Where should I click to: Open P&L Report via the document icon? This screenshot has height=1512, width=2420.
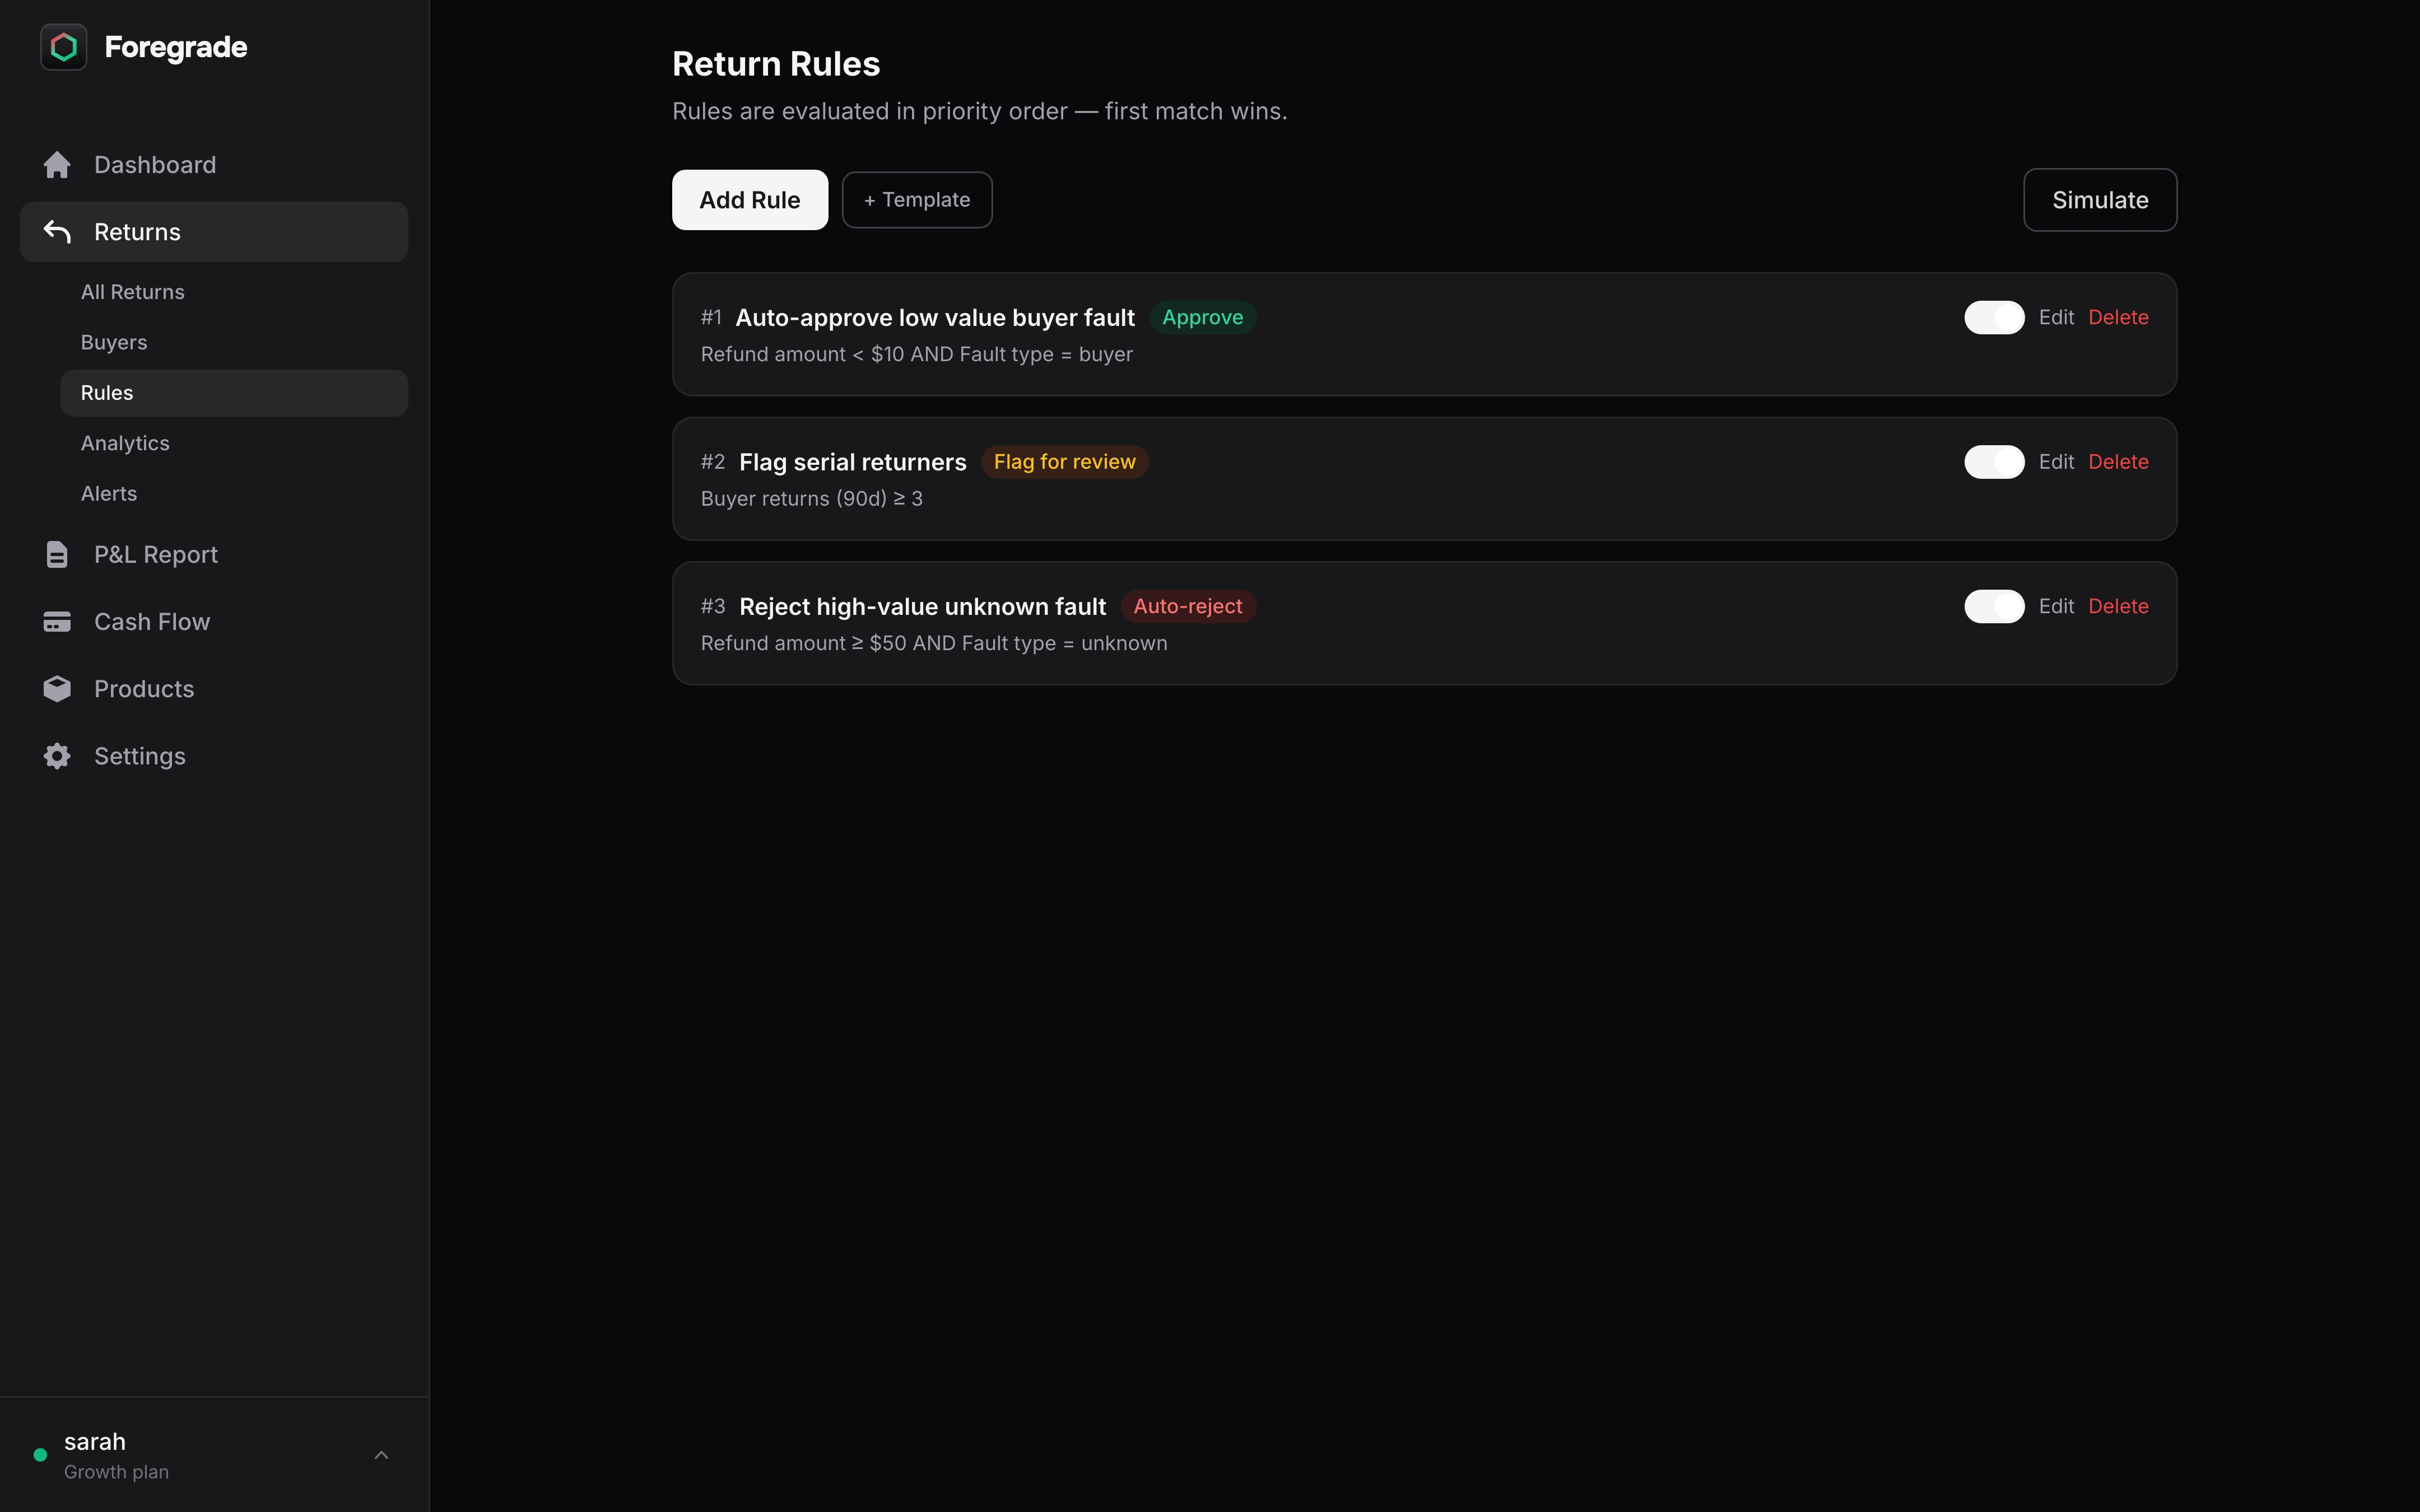57,553
